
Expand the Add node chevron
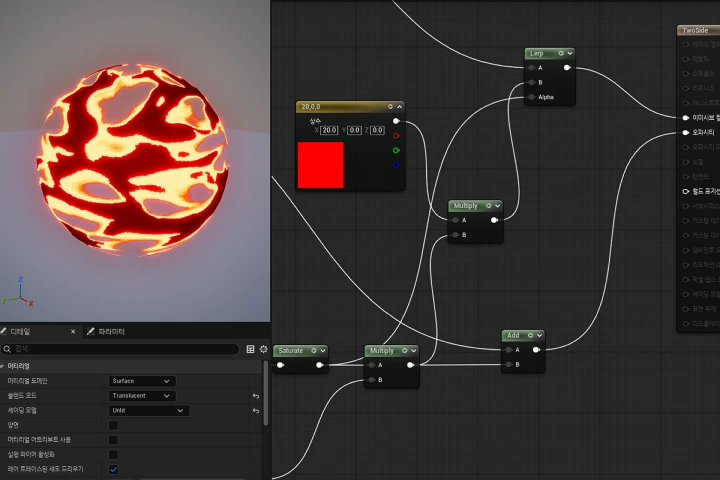(x=539, y=335)
